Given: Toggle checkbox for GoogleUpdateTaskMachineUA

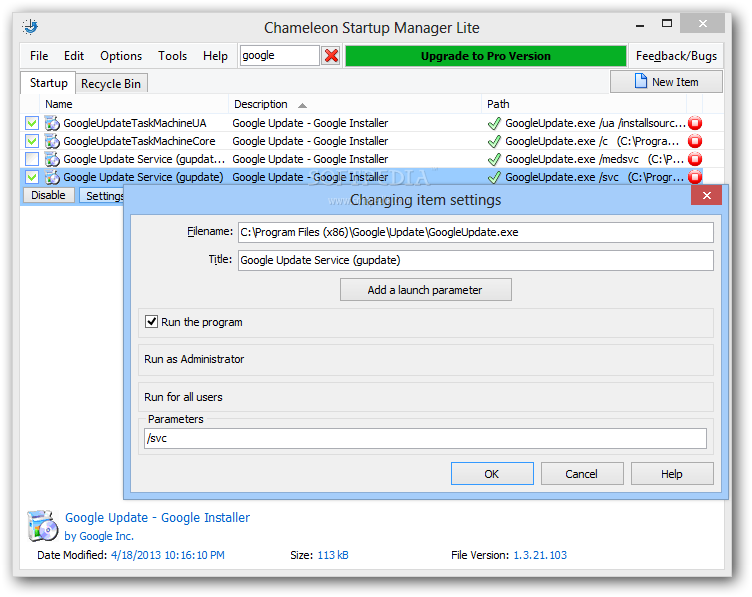Looking at the screenshot, I should (32, 123).
